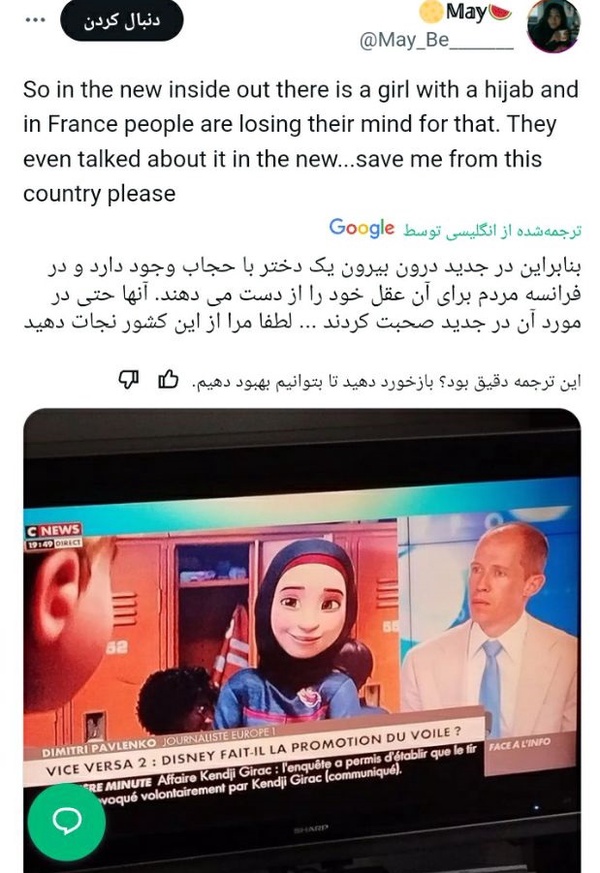Rate the translation with thumbs up
600x873 pixels.
click(168, 380)
